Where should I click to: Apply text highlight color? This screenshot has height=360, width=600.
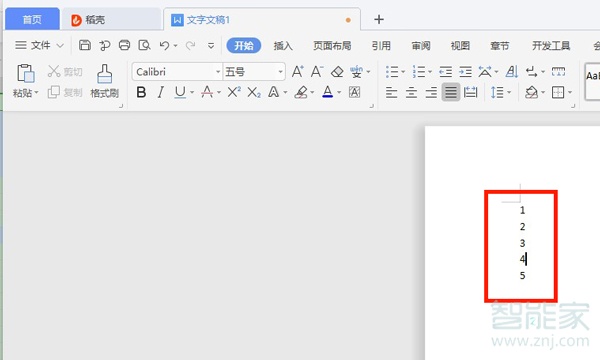(x=301, y=92)
